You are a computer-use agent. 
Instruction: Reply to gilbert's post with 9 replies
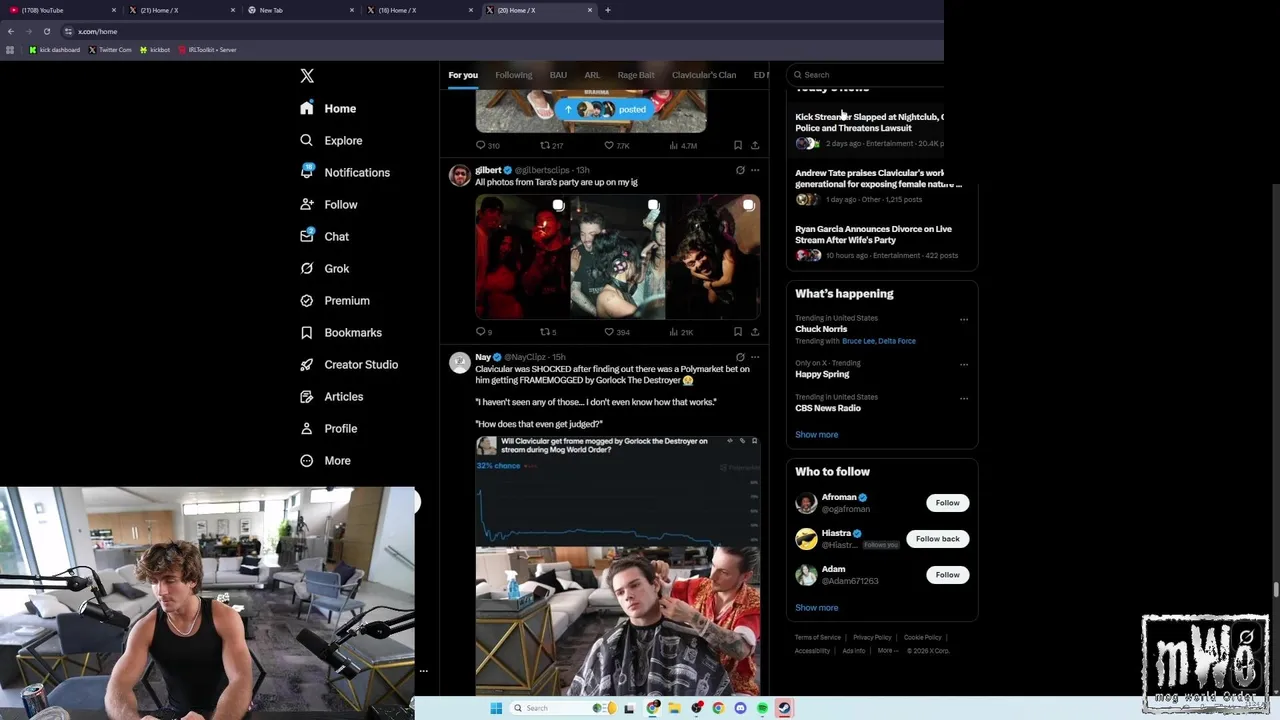click(484, 332)
